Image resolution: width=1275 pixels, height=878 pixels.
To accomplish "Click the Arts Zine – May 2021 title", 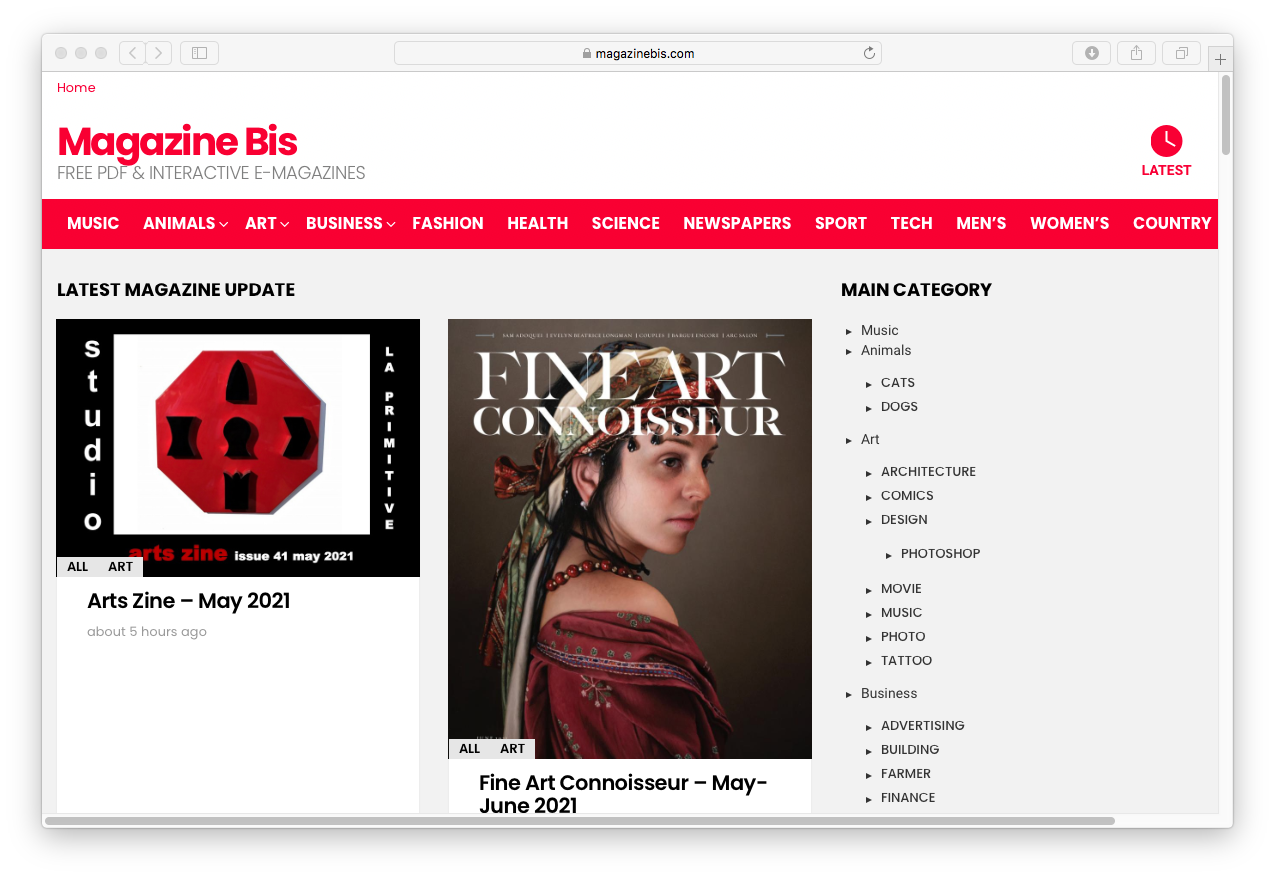I will (x=189, y=601).
